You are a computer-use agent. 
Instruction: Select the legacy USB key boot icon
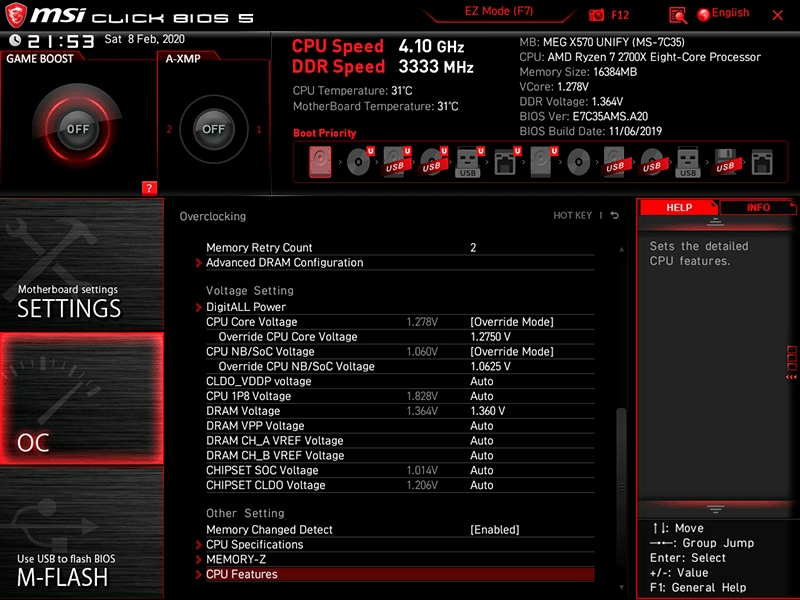[x=688, y=162]
